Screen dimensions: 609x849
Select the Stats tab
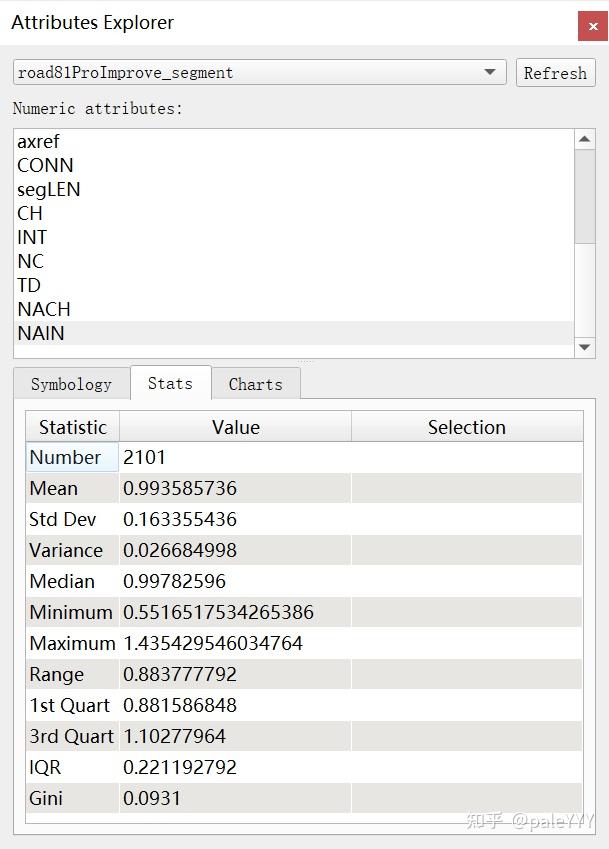[170, 382]
